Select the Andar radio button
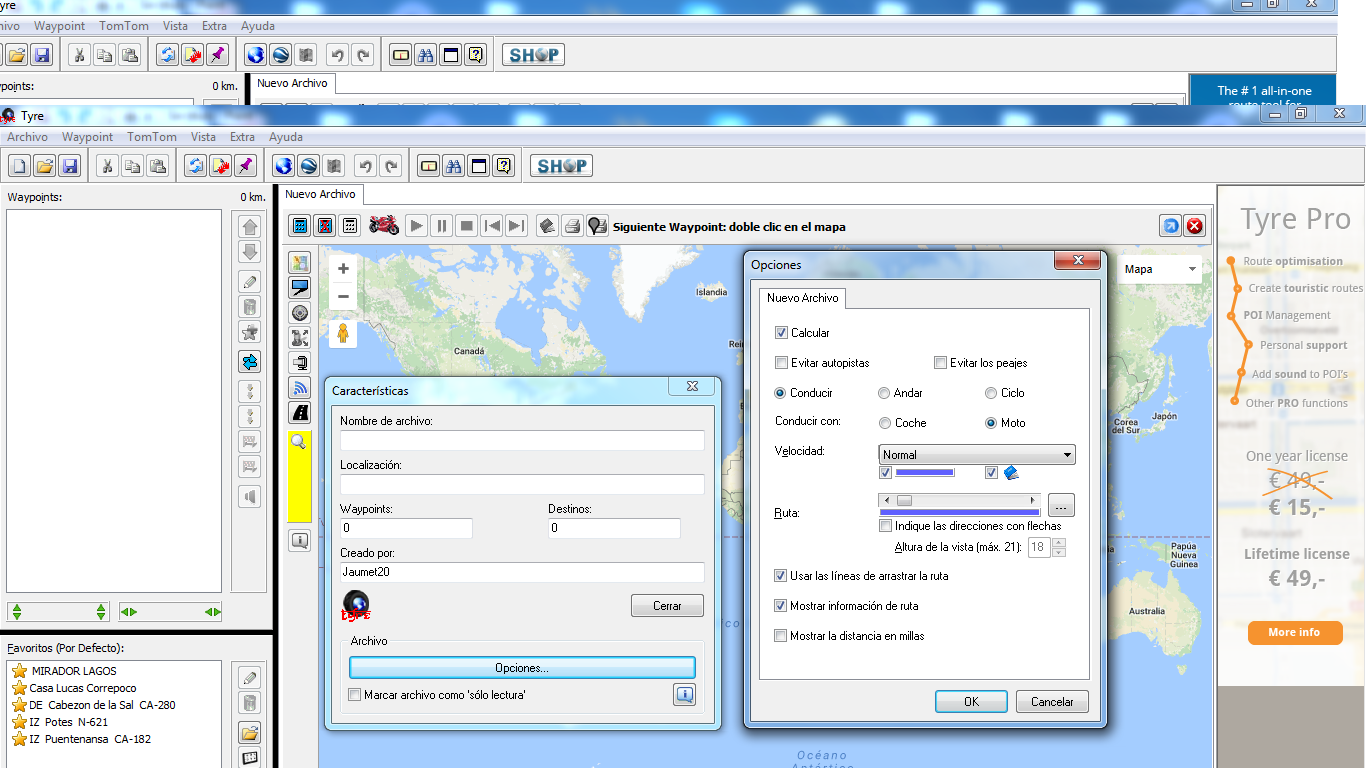Screen dimensions: 1366x768 (884, 393)
